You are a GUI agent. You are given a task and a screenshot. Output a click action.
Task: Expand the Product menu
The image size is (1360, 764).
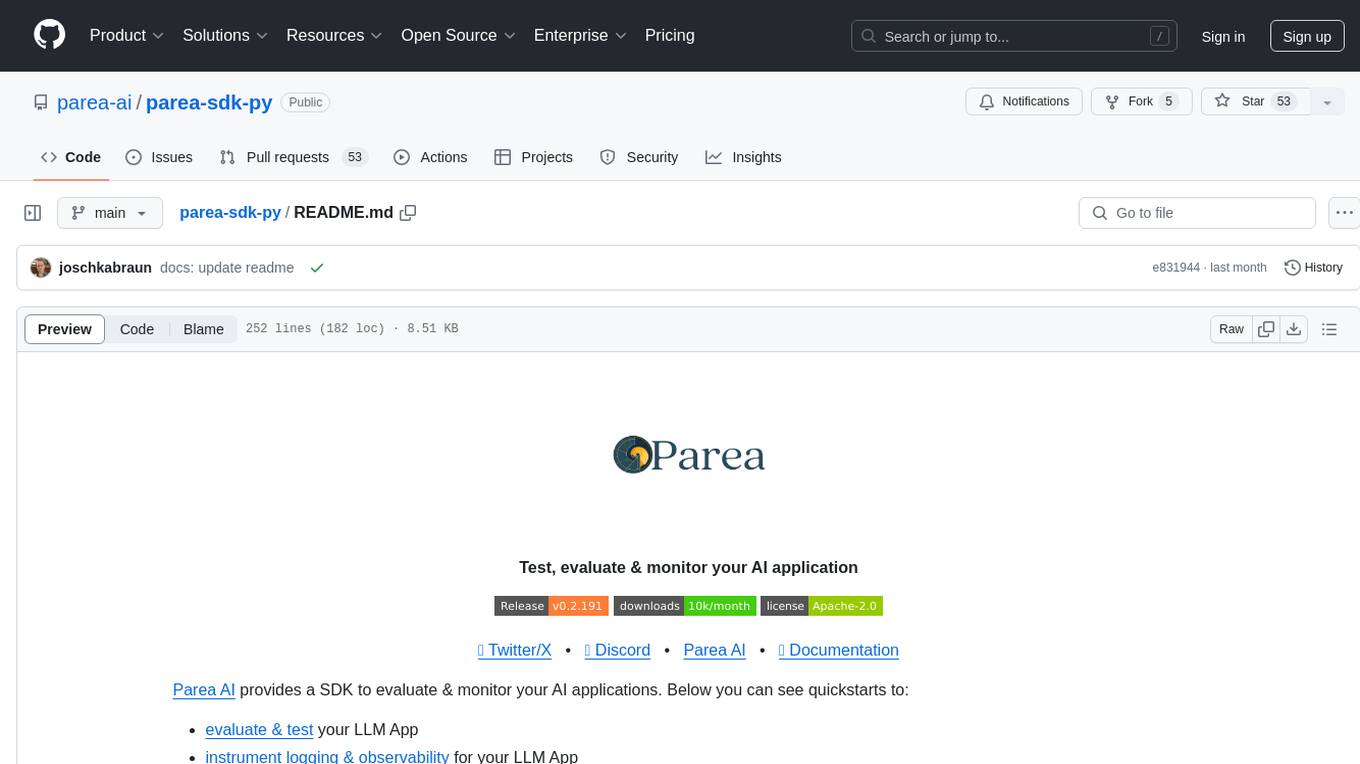[127, 35]
